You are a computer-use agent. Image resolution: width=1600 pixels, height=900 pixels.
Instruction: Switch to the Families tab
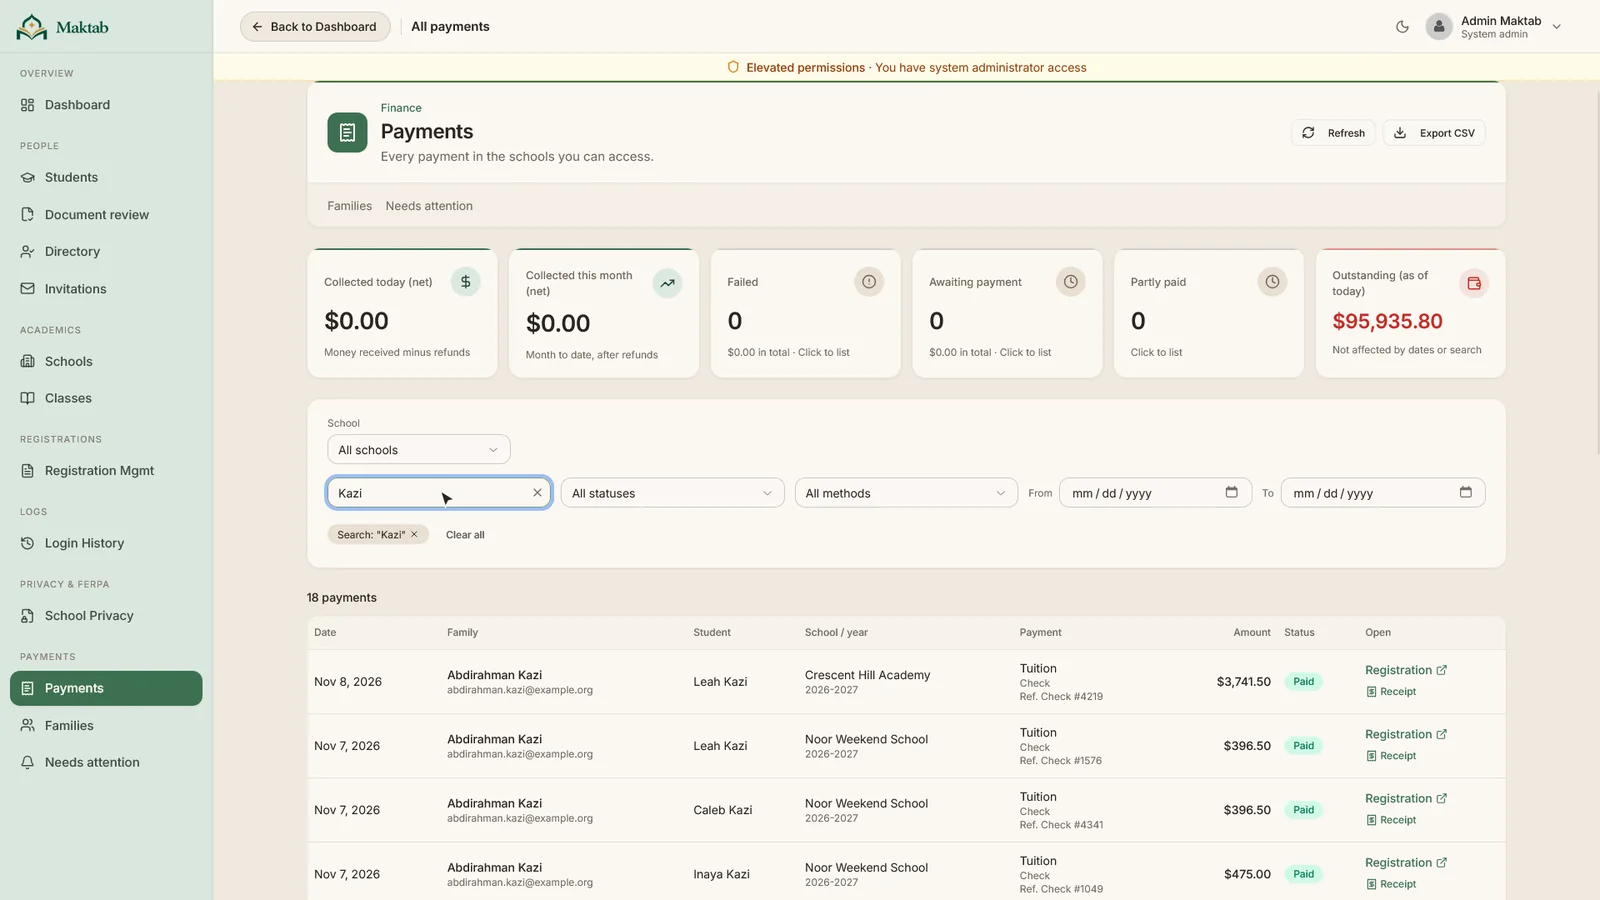(349, 206)
